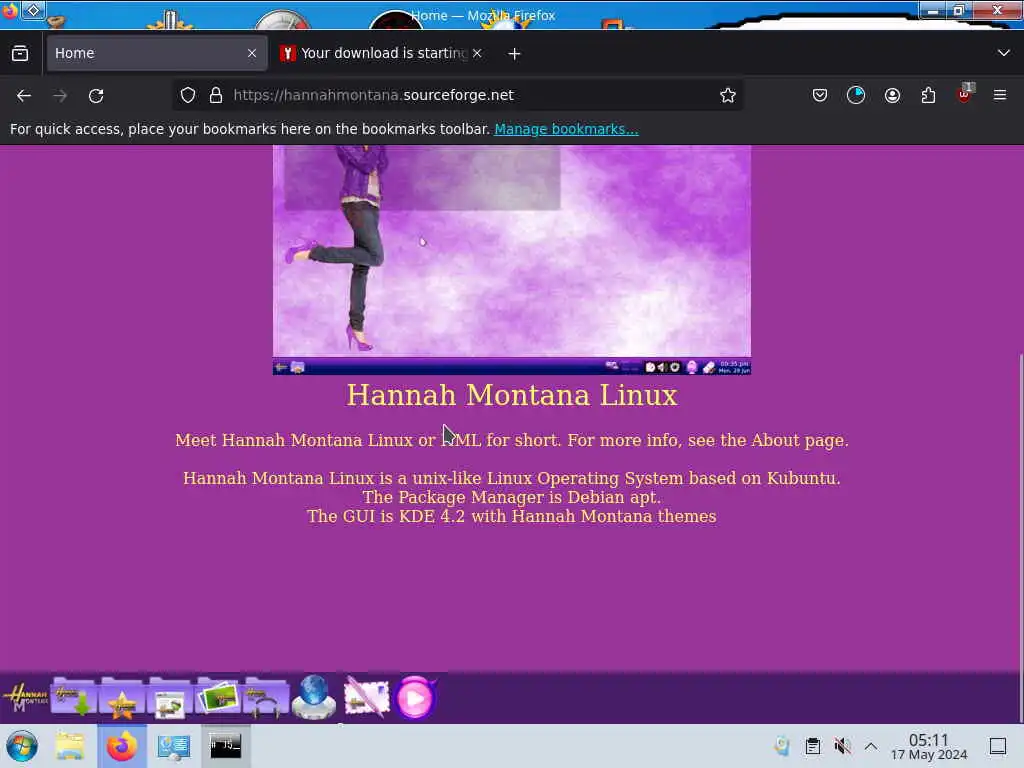The image size is (1024, 768).
Task: Open system settings taskbar icon
Action: coord(174,746)
